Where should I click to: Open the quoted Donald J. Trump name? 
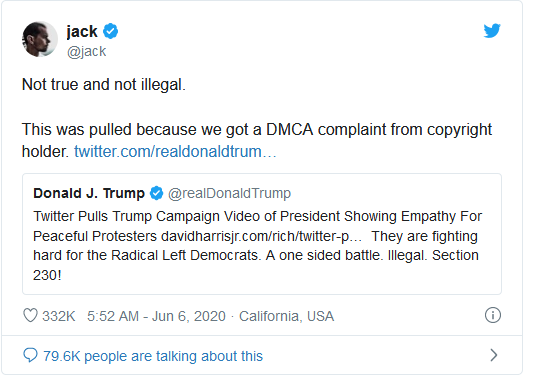coord(89,193)
